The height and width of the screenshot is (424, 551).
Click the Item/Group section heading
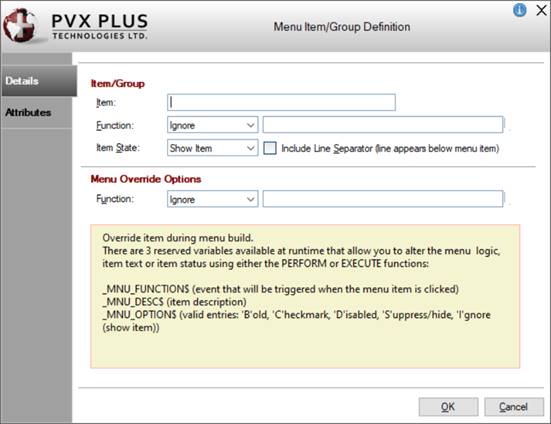pos(118,84)
